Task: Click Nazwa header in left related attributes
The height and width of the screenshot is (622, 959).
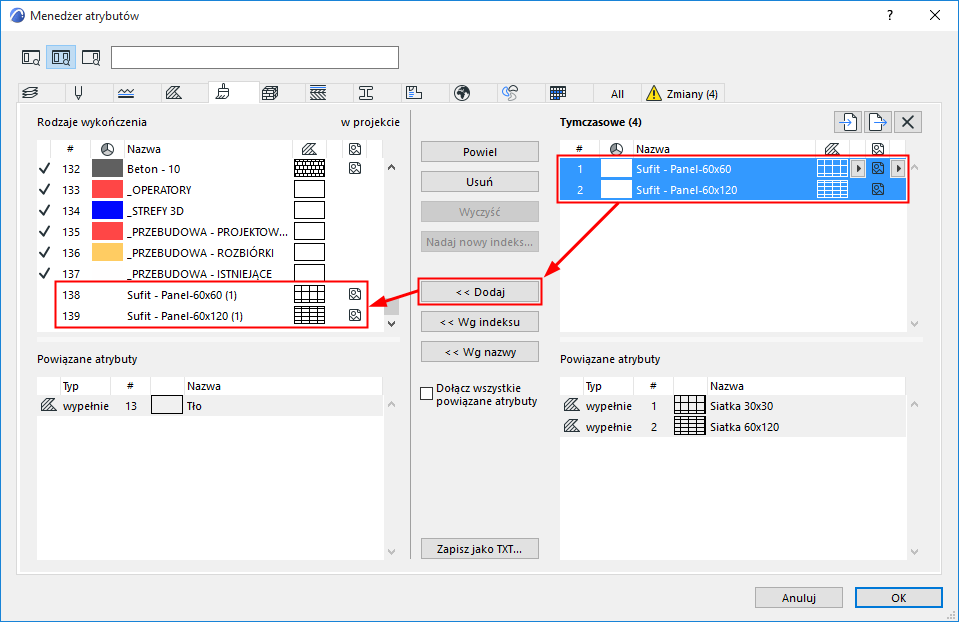Action: tap(204, 386)
